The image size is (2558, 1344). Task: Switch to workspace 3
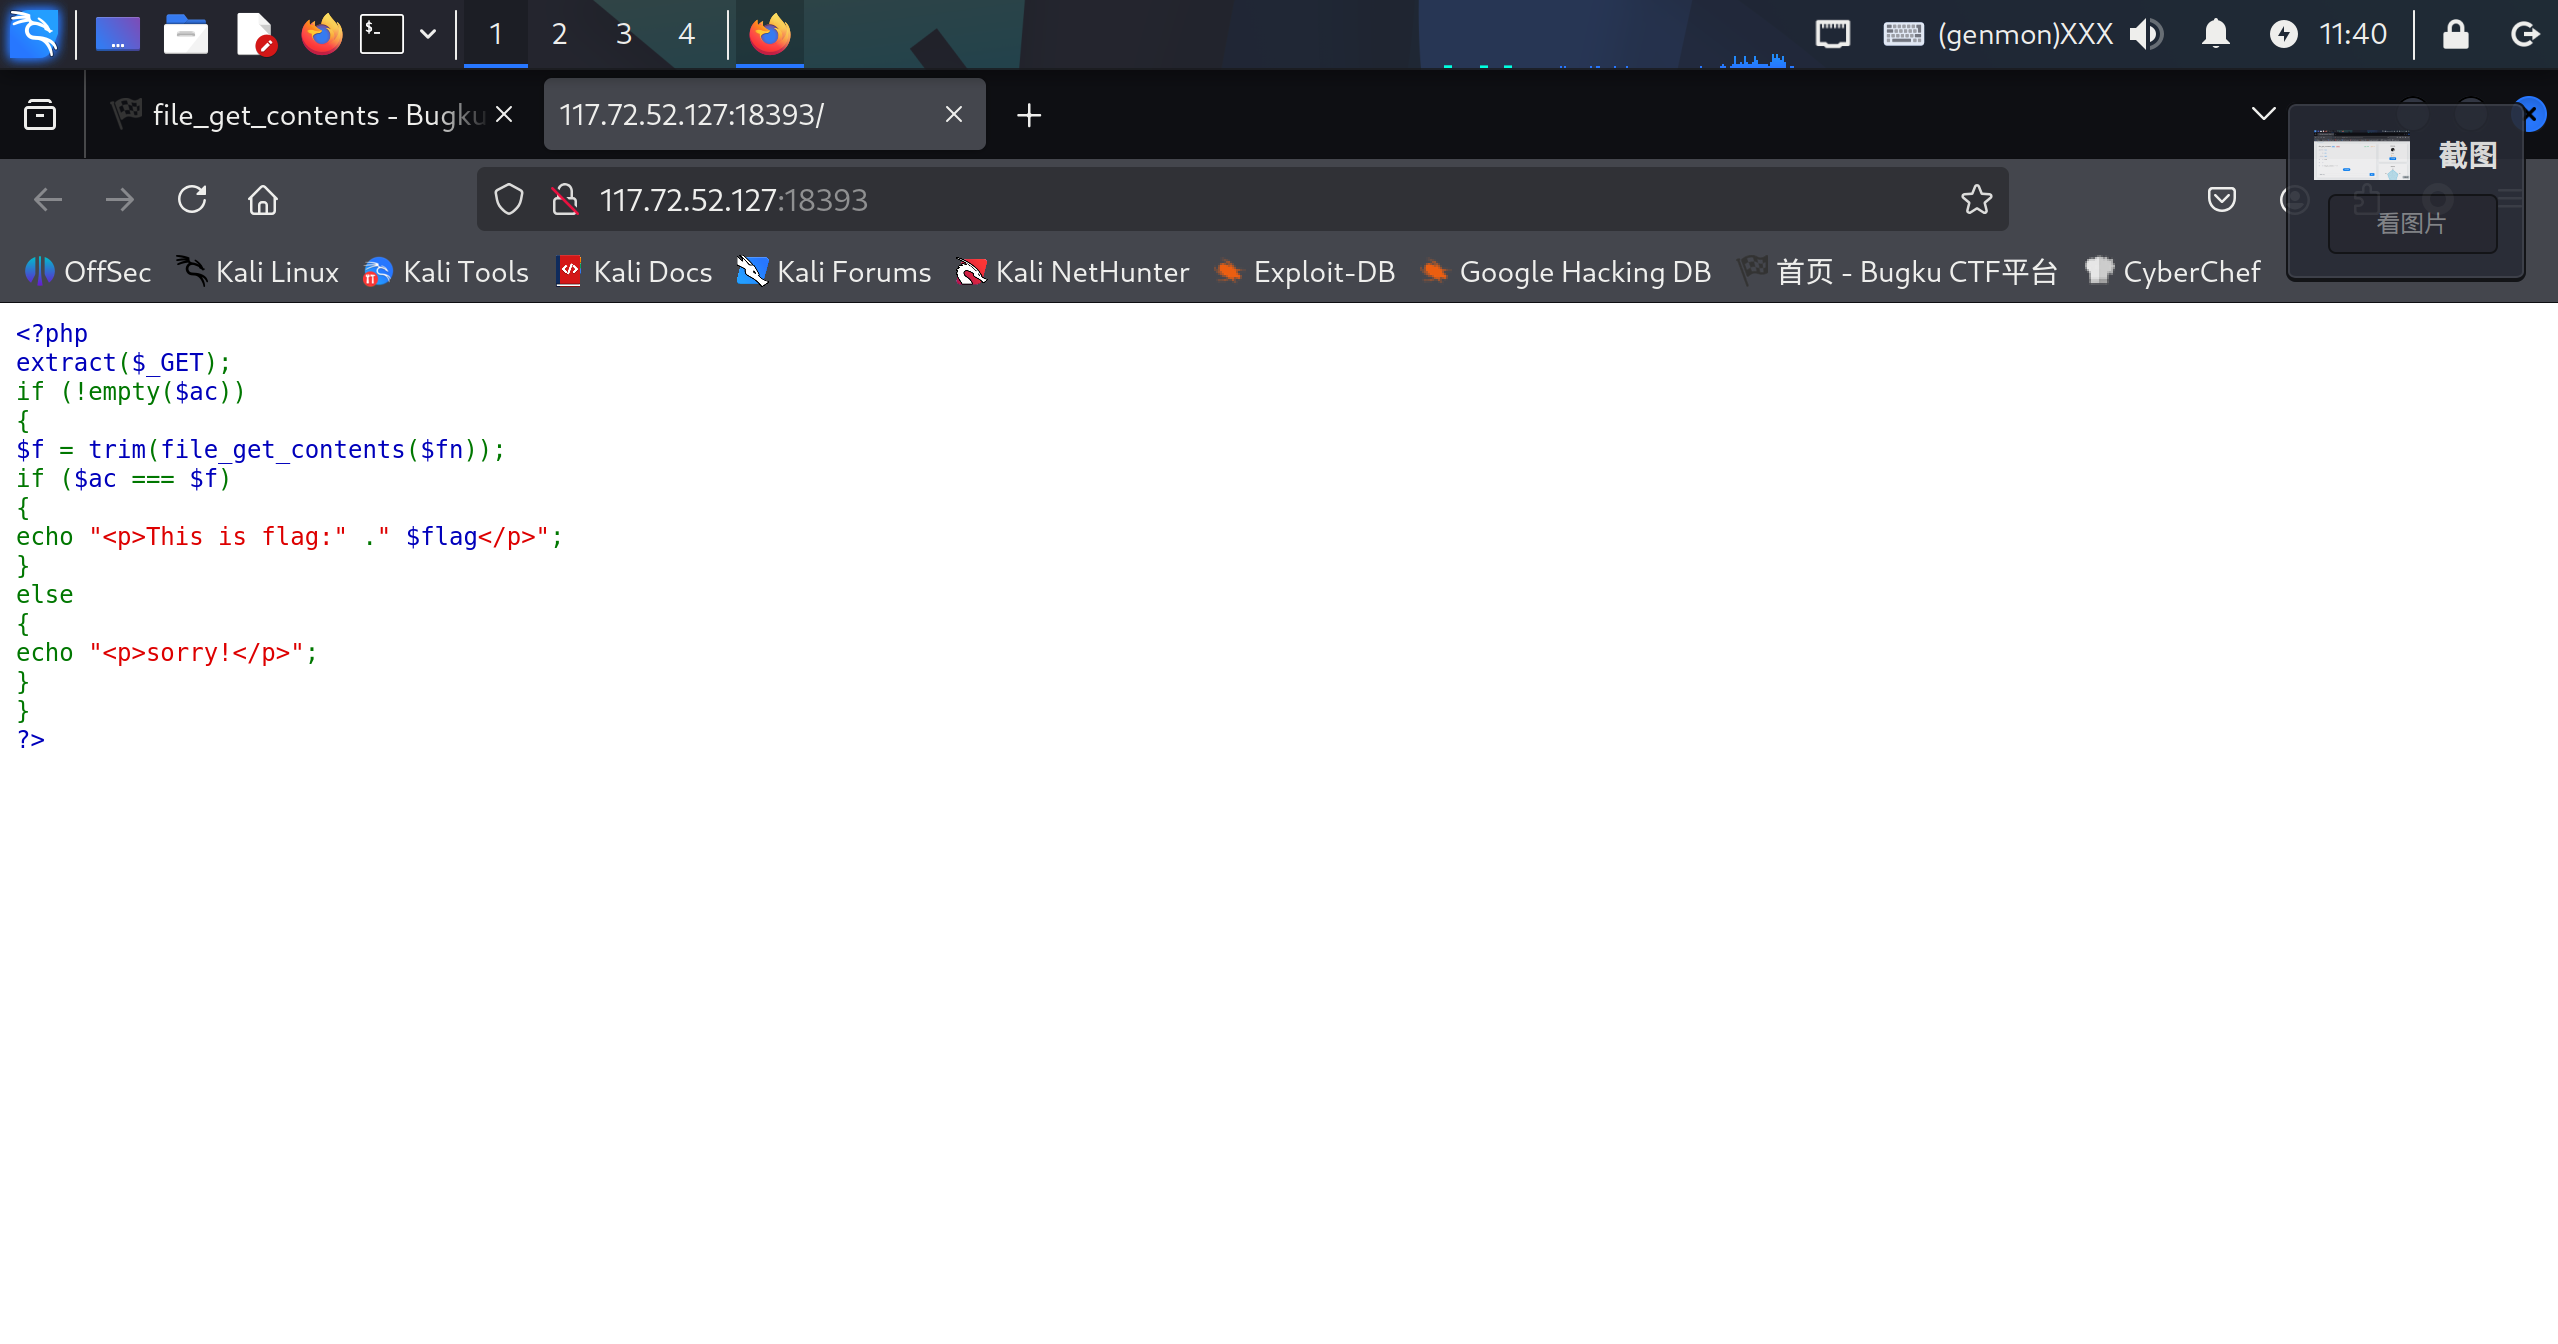(623, 34)
